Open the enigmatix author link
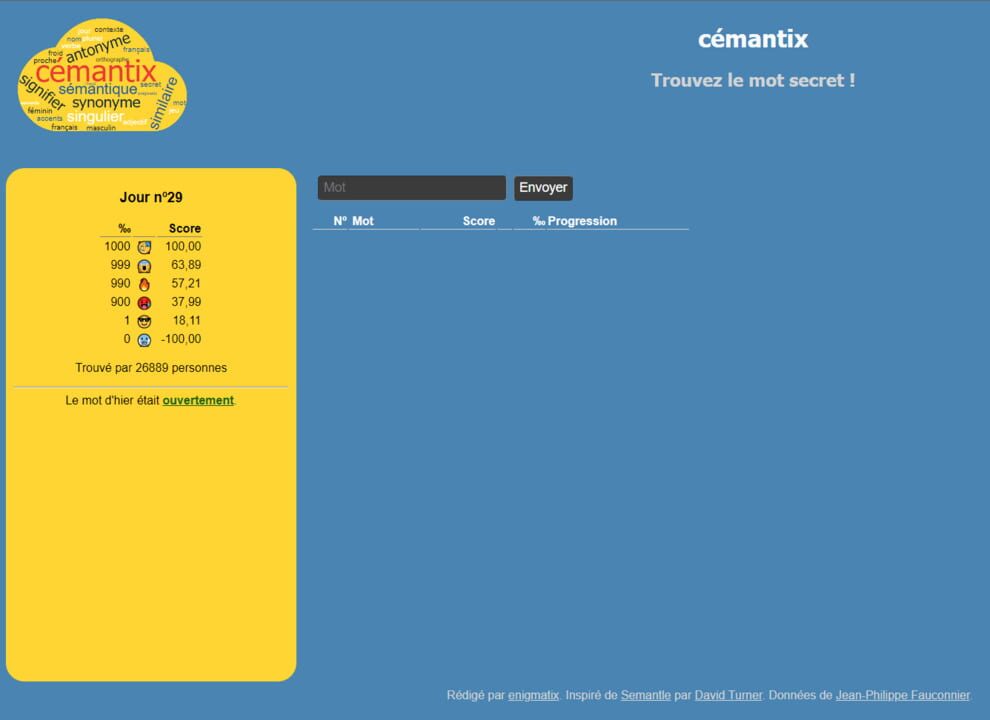Screen dimensions: 990x720 pos(533,695)
